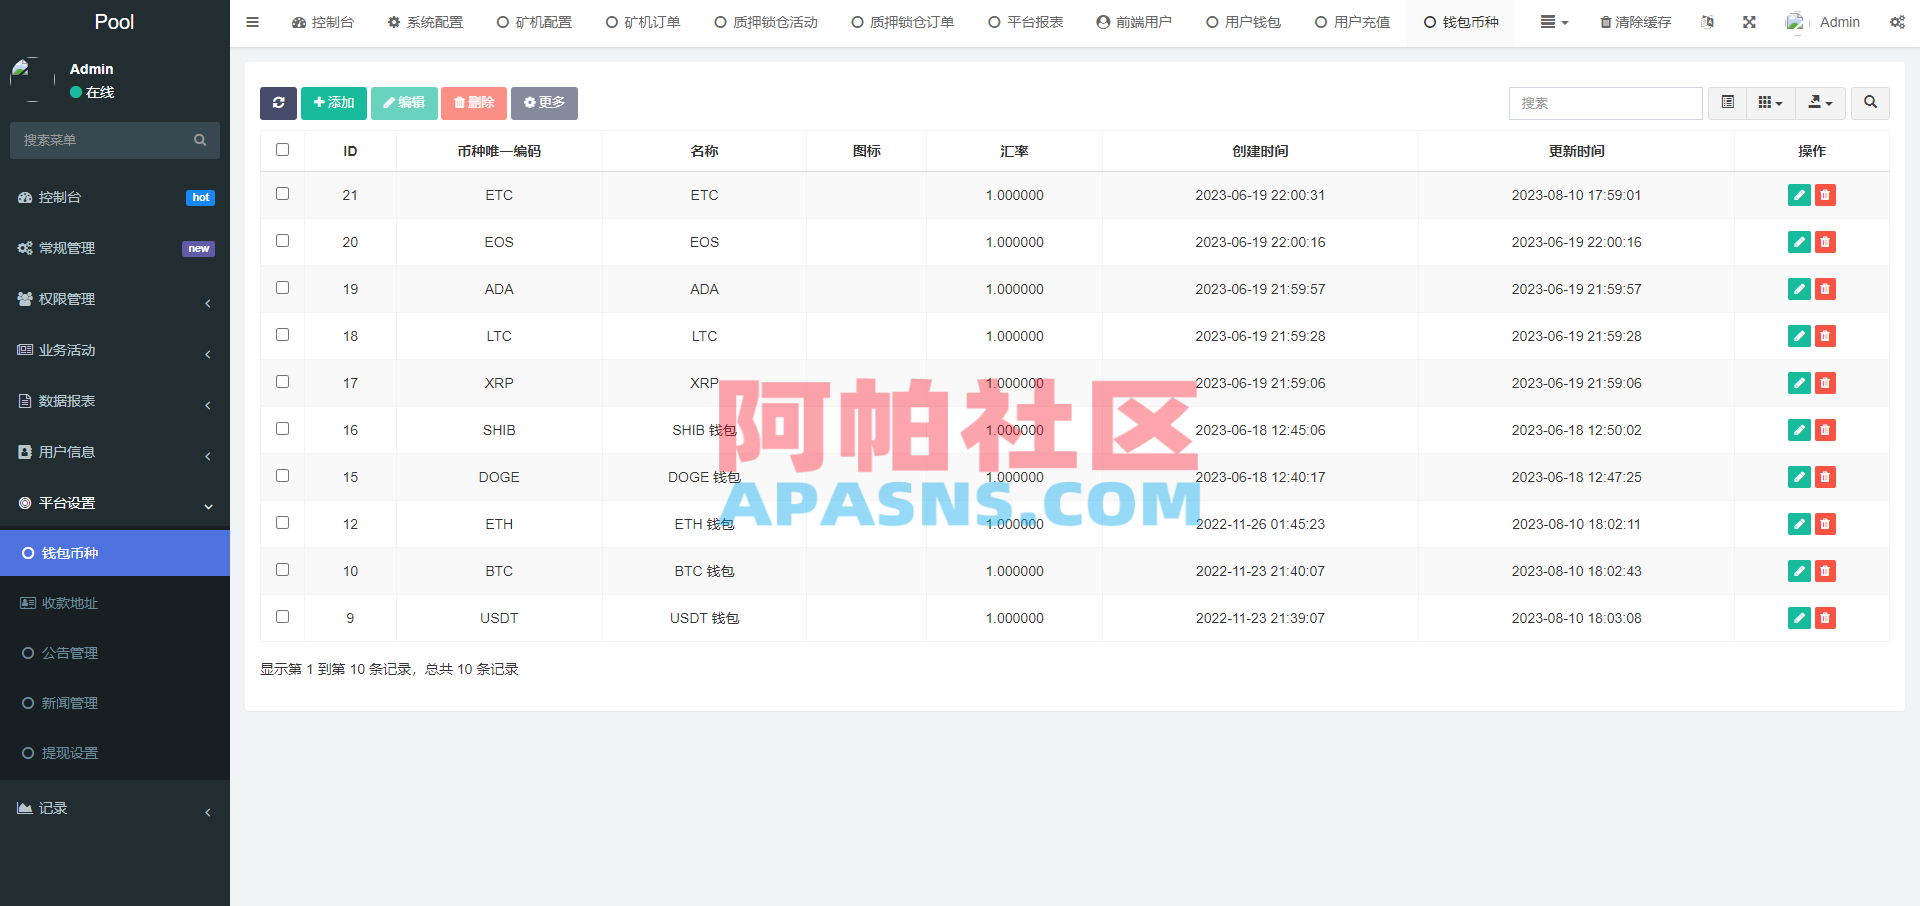Collapse the sidebar with the hamburger icon

(252, 21)
